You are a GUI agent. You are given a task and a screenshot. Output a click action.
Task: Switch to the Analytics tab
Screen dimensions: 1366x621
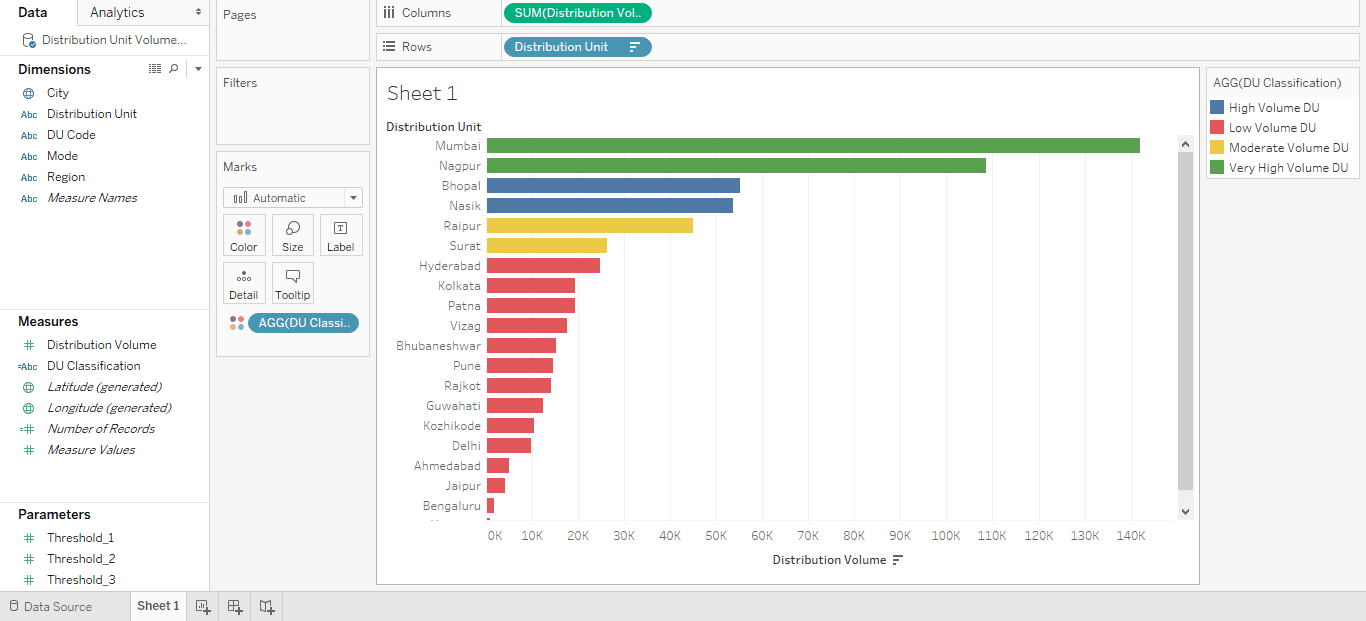point(118,13)
